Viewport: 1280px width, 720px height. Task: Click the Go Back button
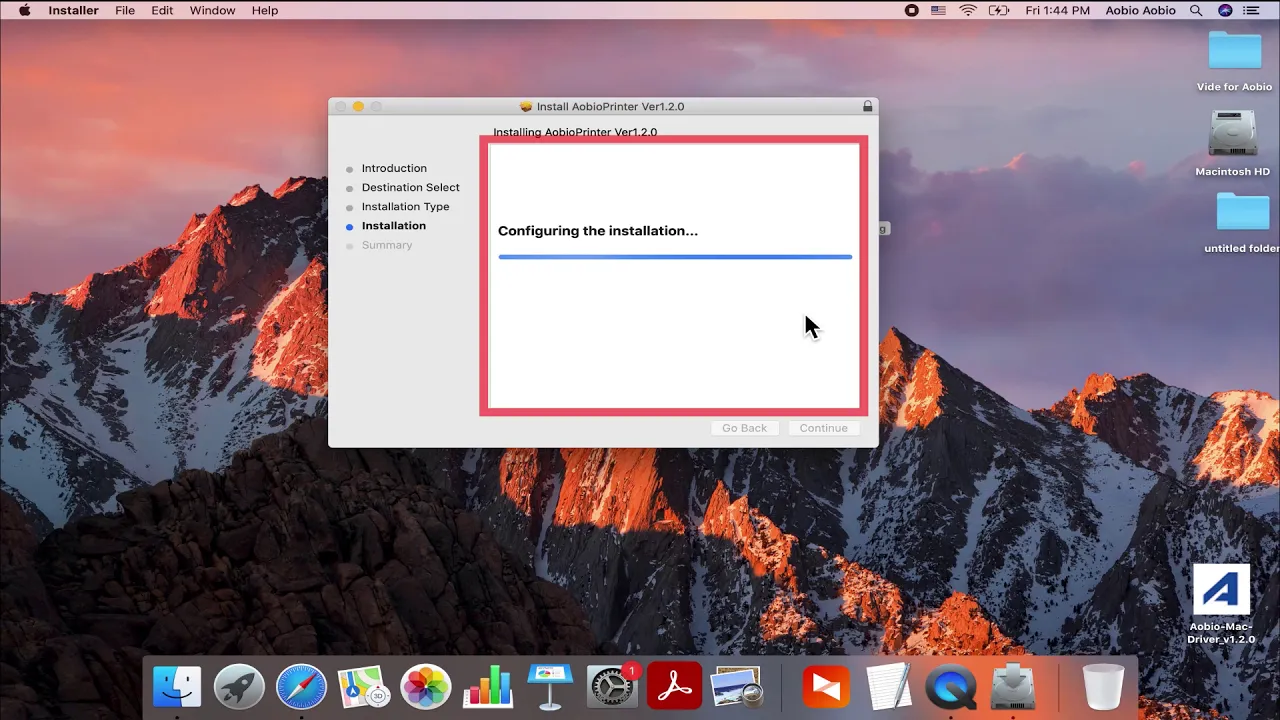point(745,428)
